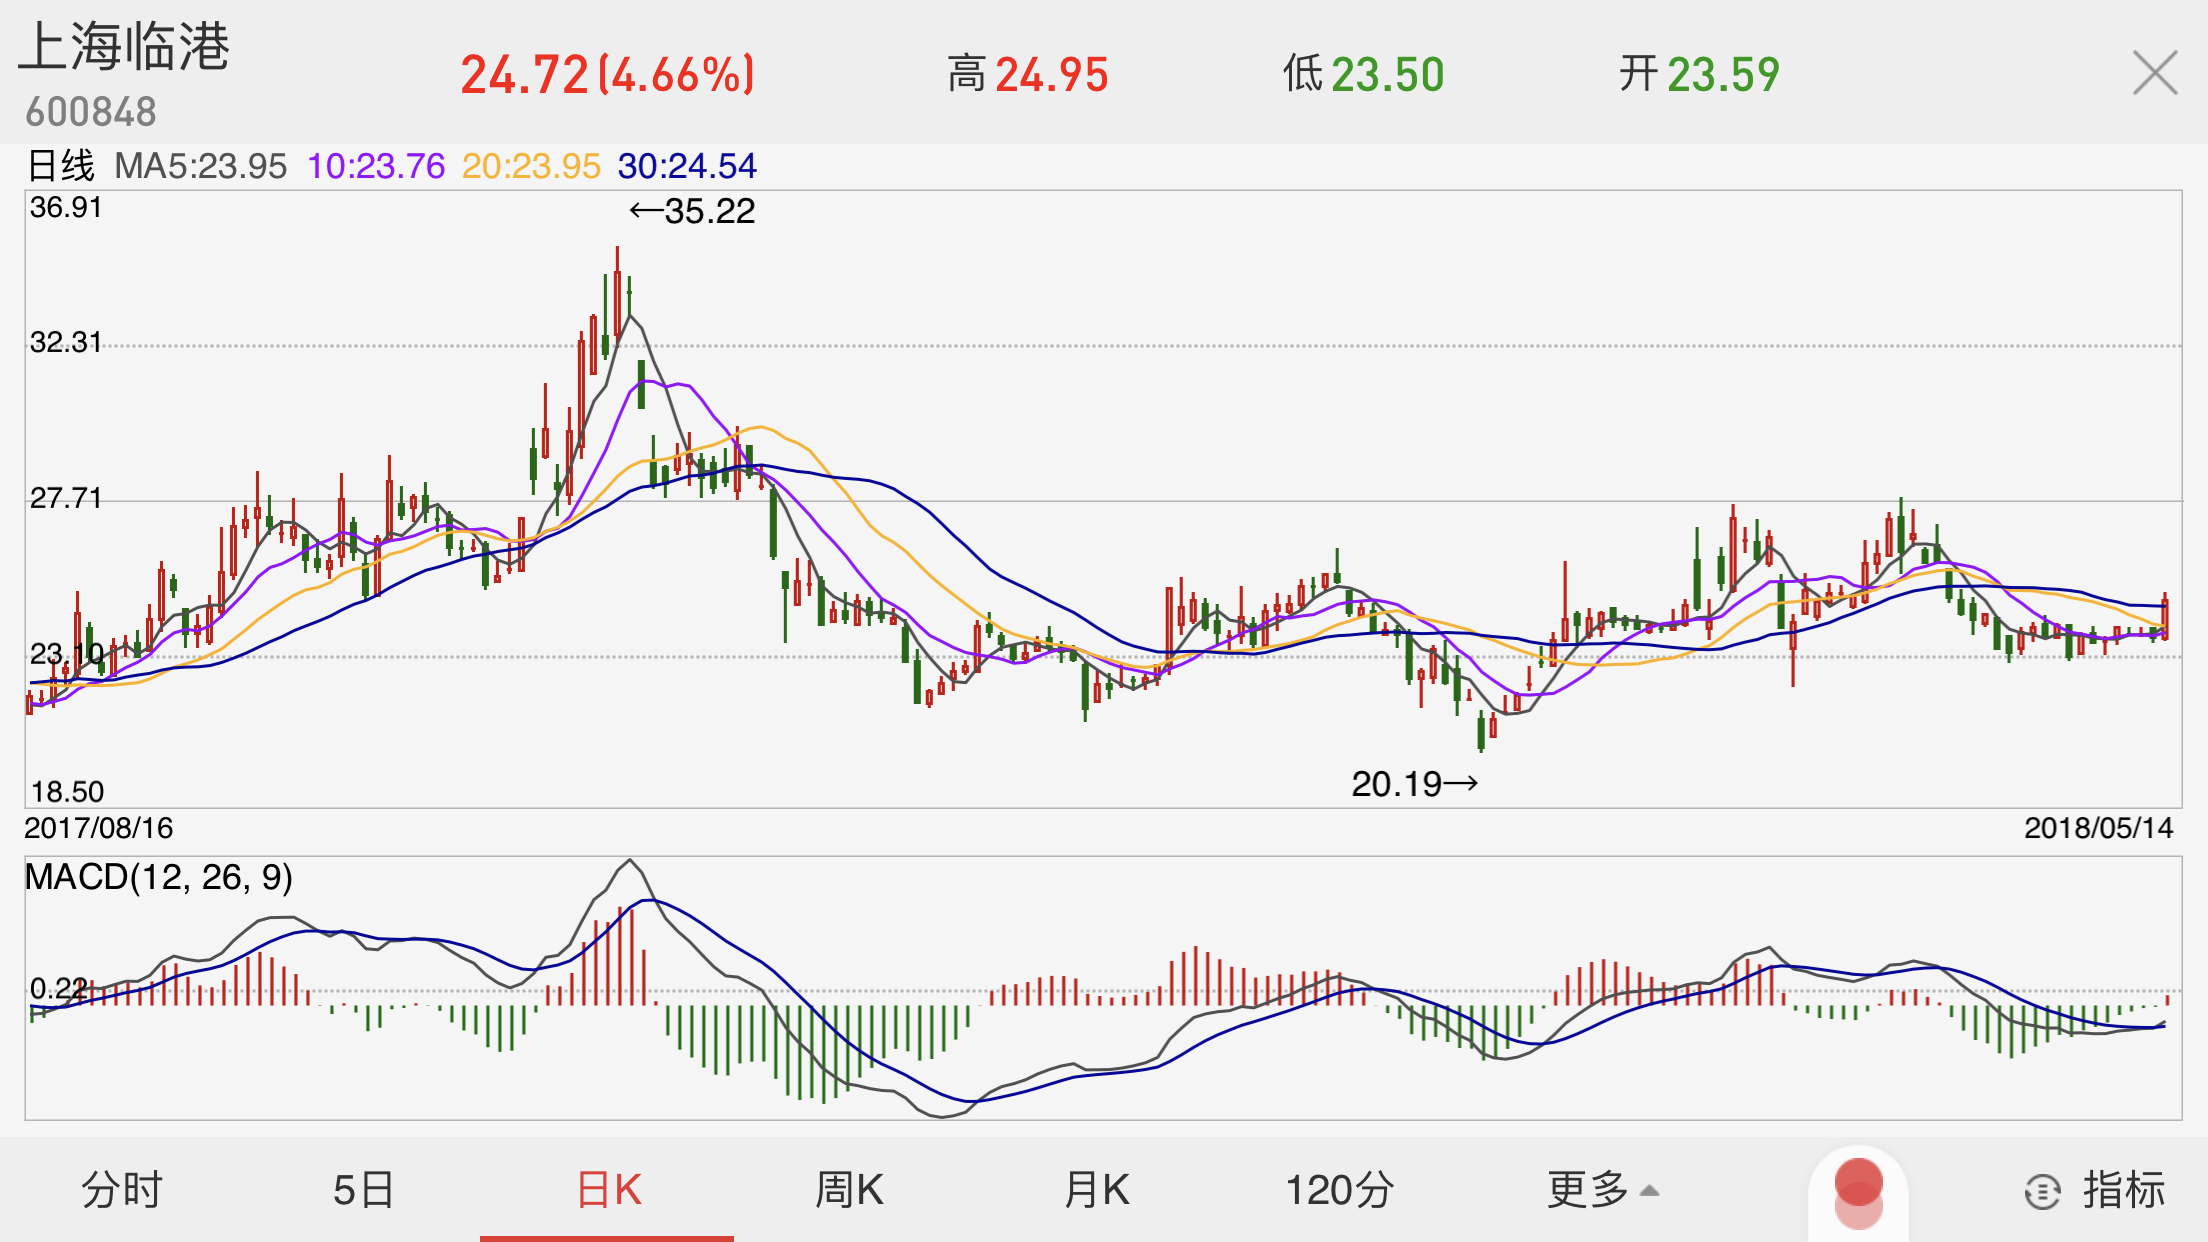Click the stock name 上海临港
This screenshot has height=1242, width=2208.
point(124,47)
